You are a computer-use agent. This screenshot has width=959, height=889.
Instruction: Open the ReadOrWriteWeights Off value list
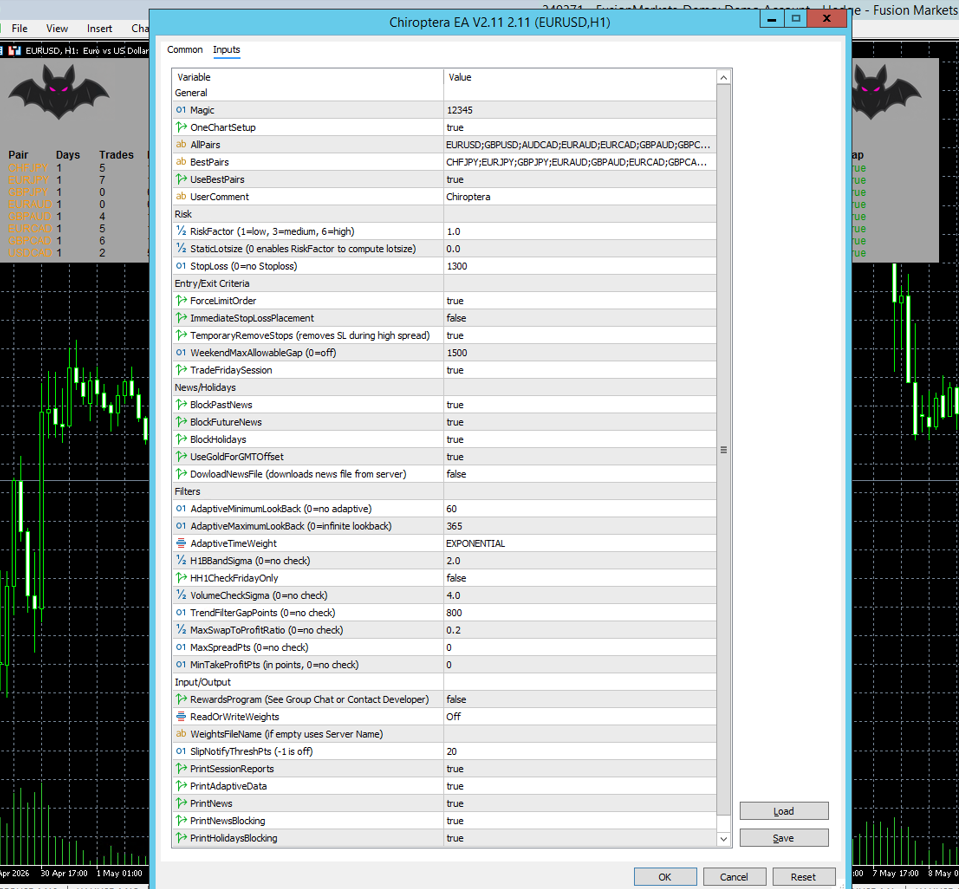579,717
